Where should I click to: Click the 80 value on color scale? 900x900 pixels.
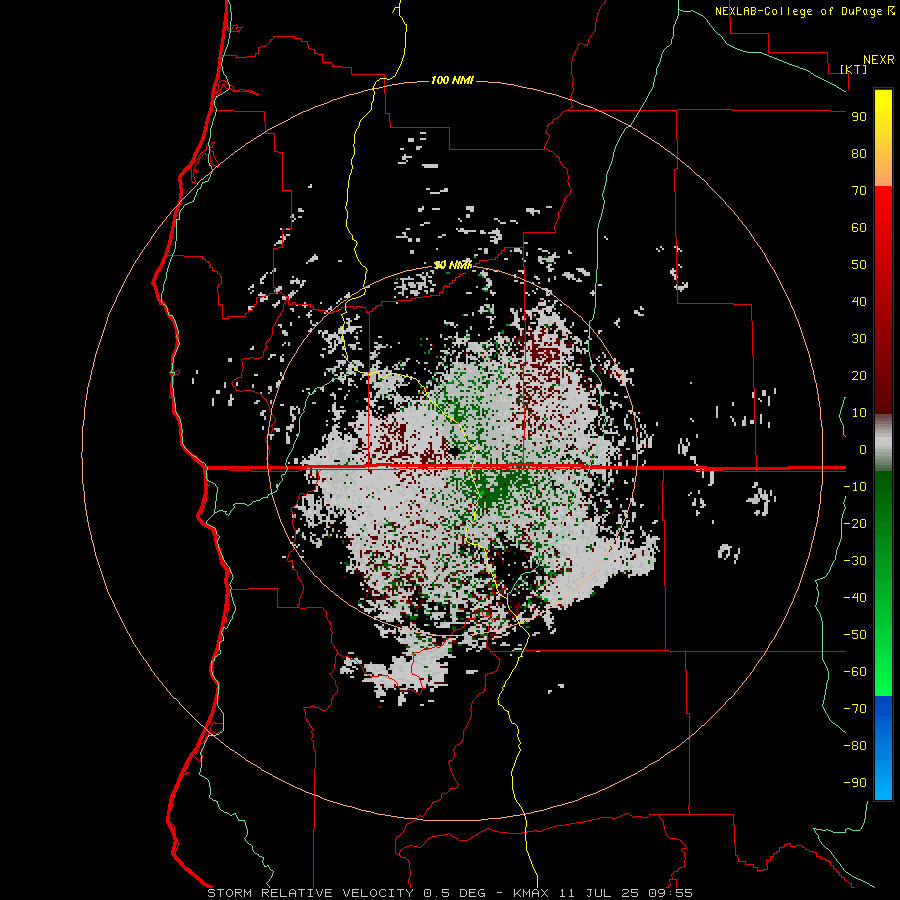coord(859,153)
